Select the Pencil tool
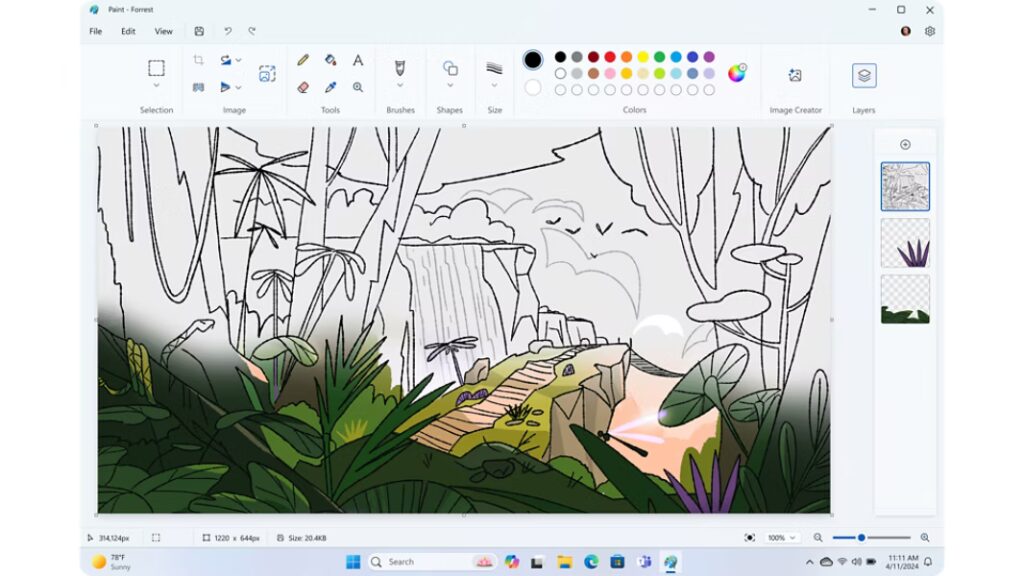The width and height of the screenshot is (1024, 576). [x=302, y=60]
